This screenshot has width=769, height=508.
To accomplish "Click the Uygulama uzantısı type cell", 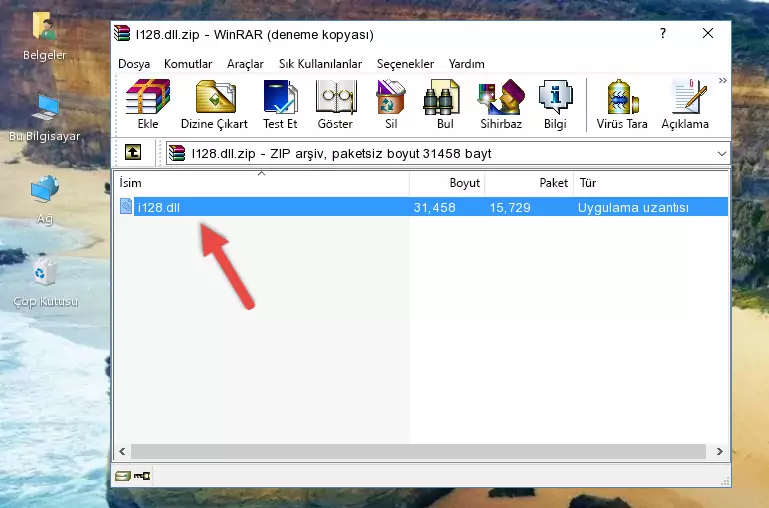I will point(633,207).
